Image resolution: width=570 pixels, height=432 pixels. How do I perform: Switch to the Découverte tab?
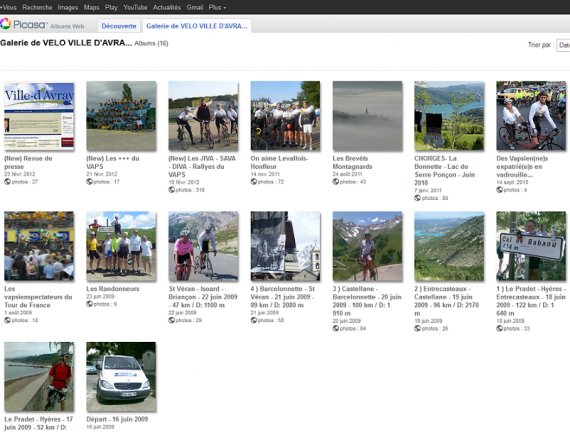[119, 26]
